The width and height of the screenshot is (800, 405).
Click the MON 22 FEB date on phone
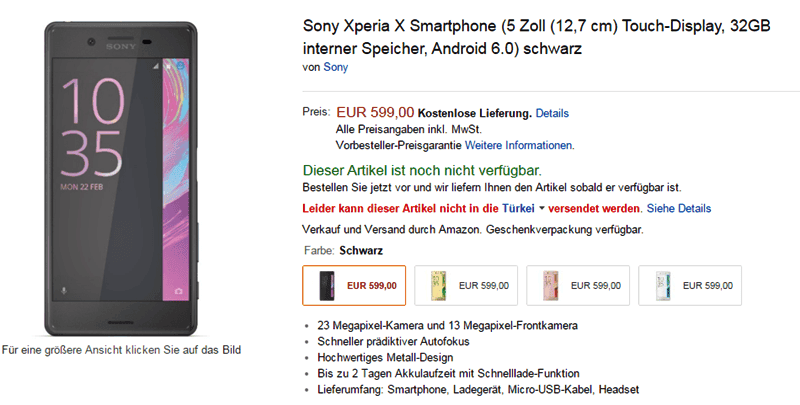(x=85, y=186)
